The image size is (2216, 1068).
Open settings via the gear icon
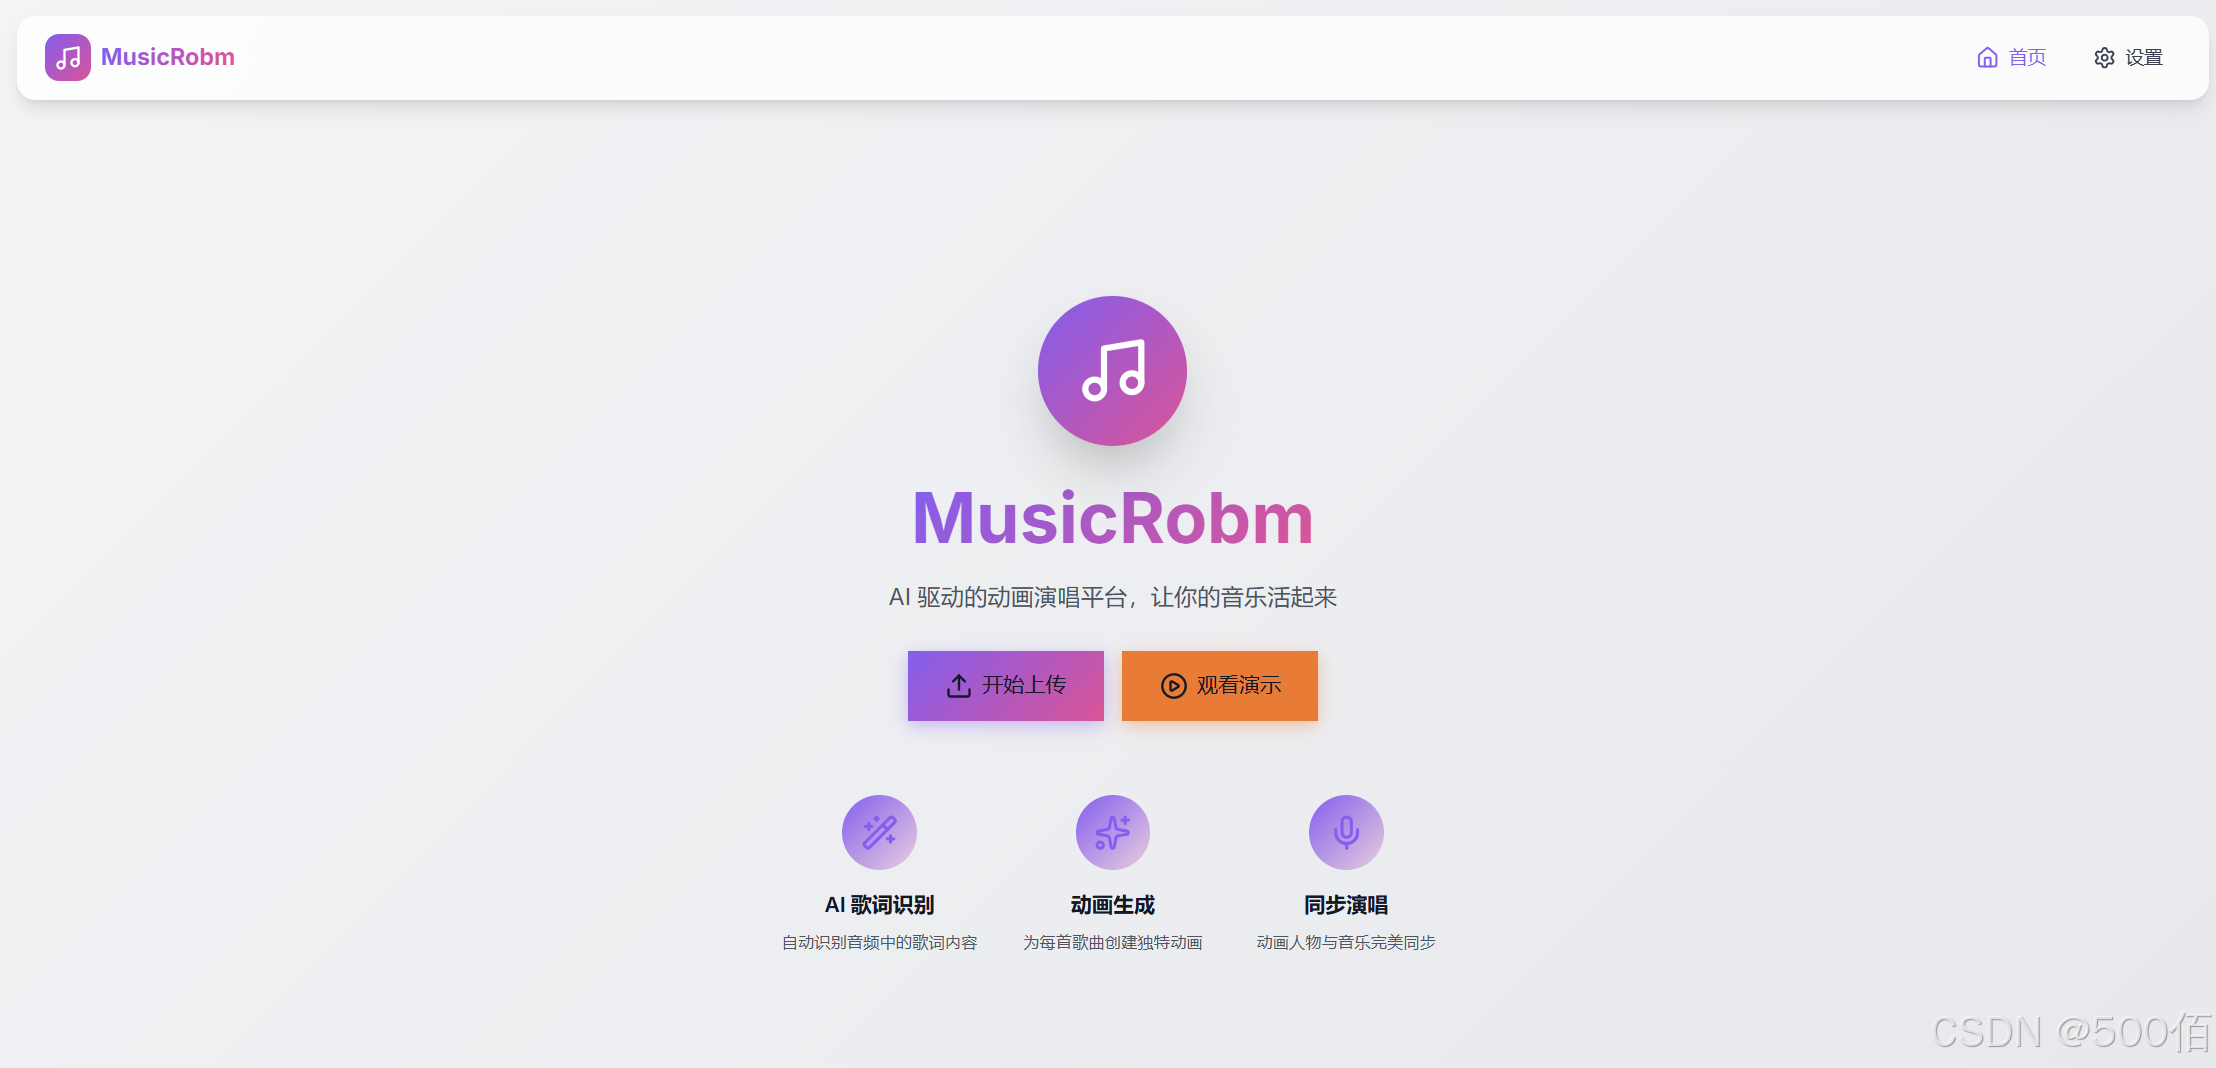pos(2105,57)
